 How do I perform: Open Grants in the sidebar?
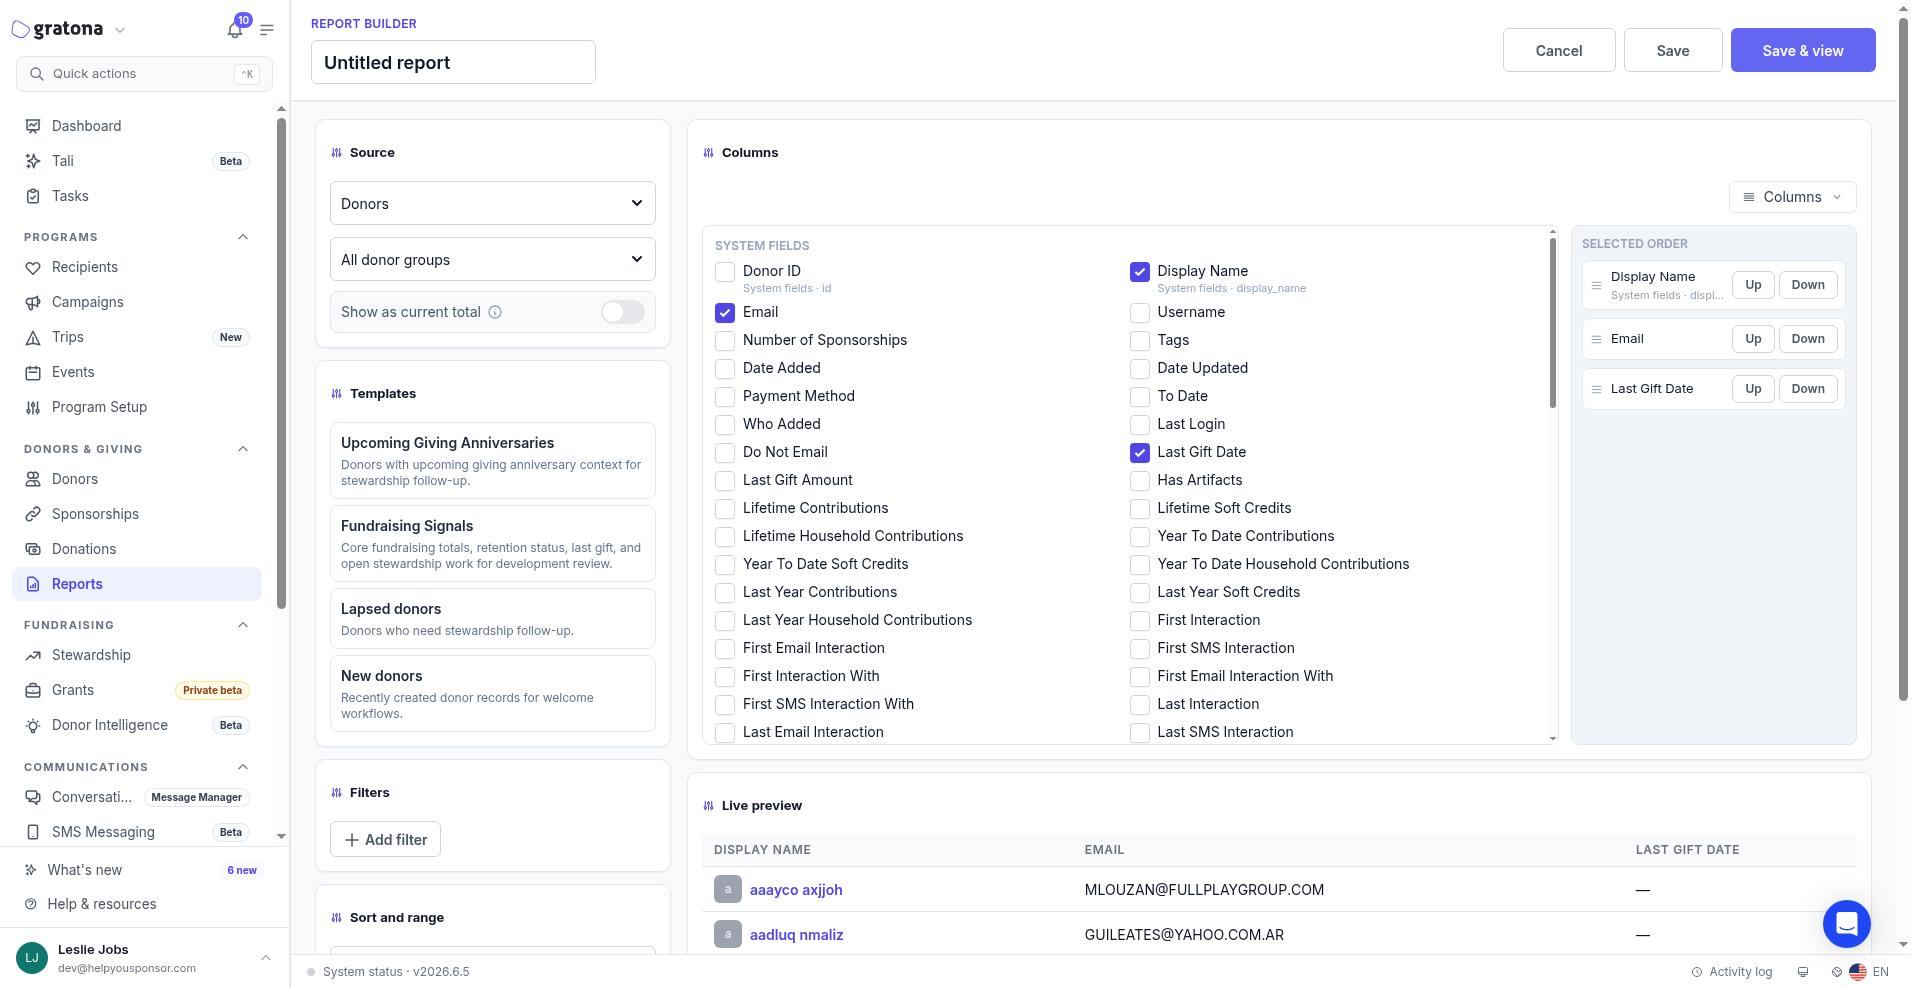point(137,690)
